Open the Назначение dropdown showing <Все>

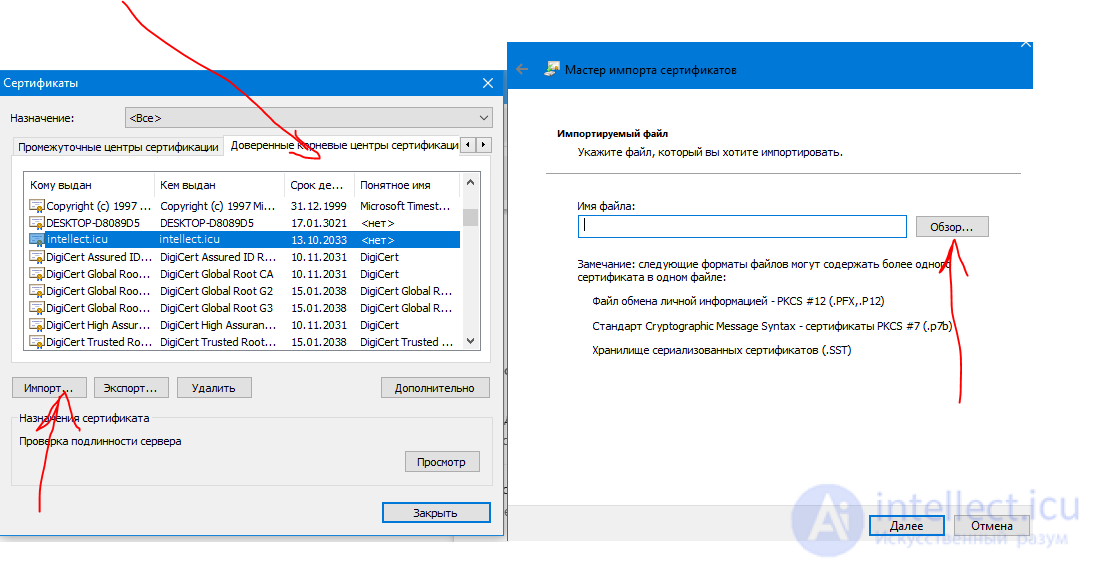pos(309,118)
